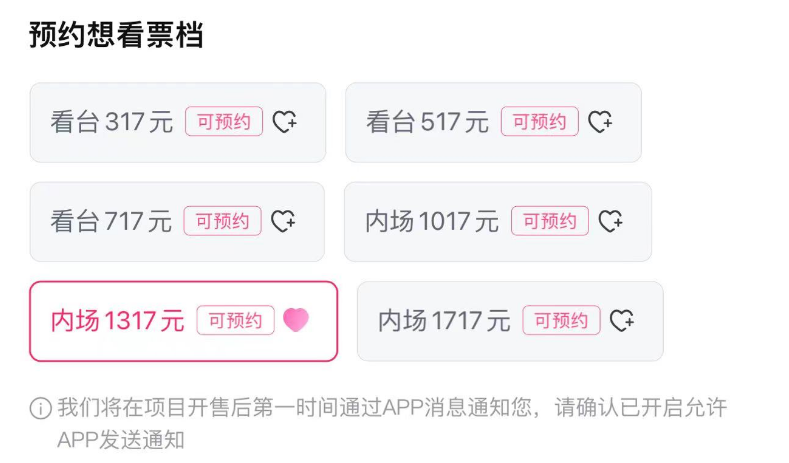Viewport: 789px width, 463px height.
Task: Click the 预约想看票档 heading
Action: [x=116, y=35]
